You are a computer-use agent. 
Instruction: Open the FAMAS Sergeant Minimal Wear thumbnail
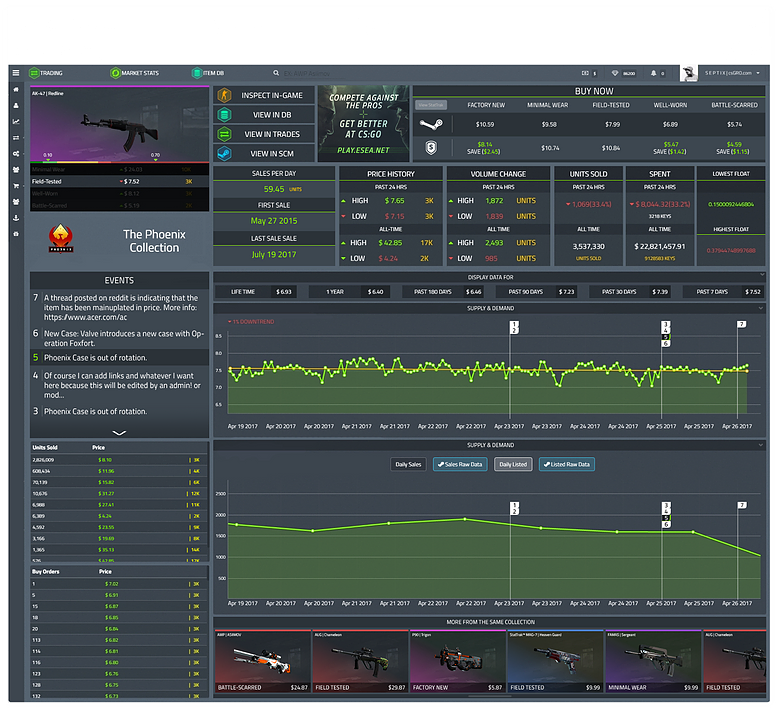point(653,661)
